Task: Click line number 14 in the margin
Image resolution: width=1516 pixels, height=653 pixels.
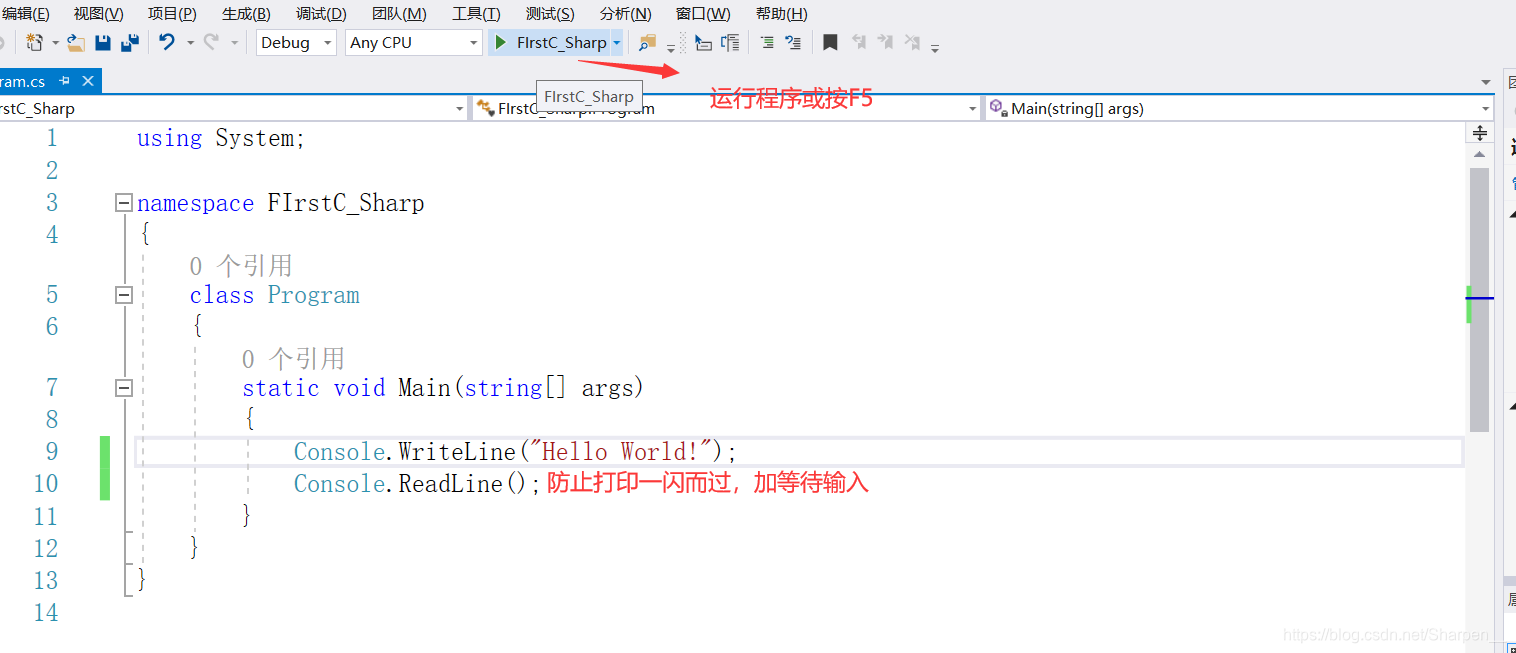Action: coord(46,613)
